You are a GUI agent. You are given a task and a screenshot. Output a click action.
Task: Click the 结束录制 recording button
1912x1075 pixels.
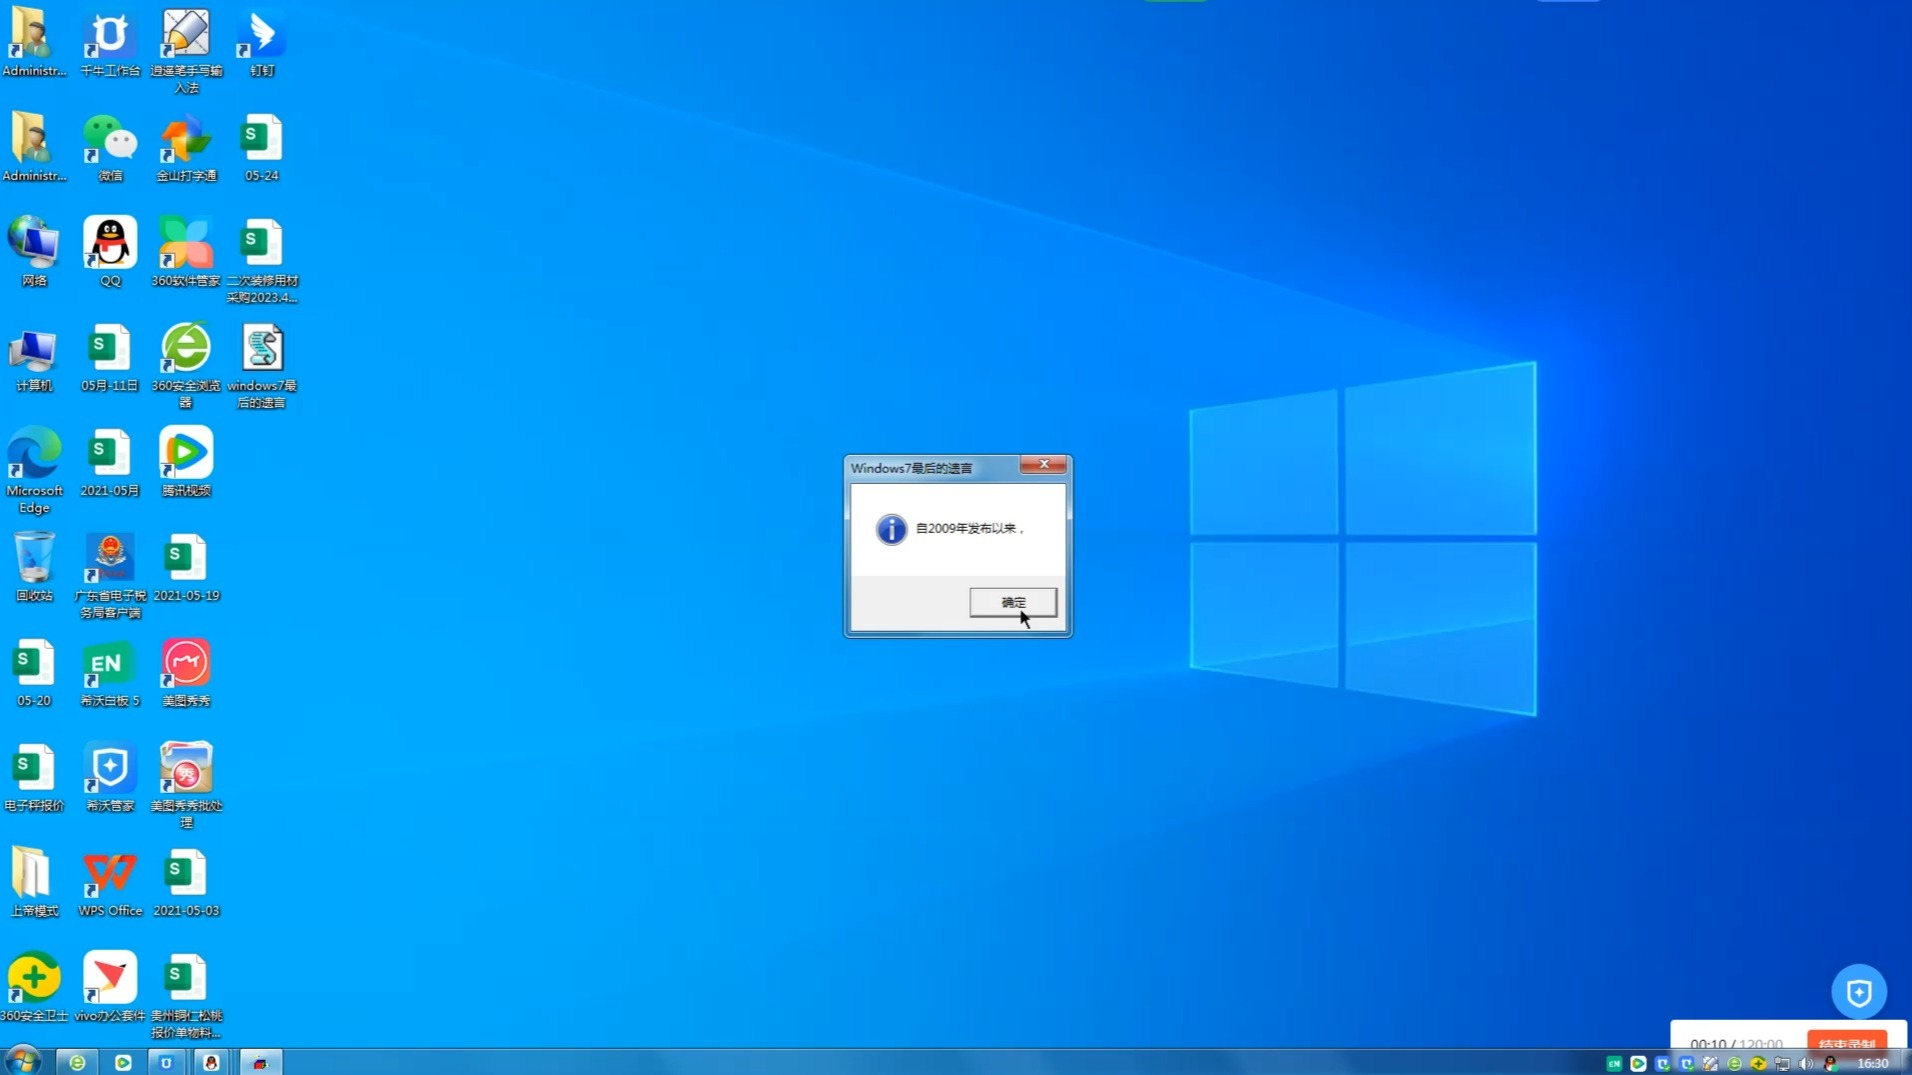[x=1846, y=1042]
